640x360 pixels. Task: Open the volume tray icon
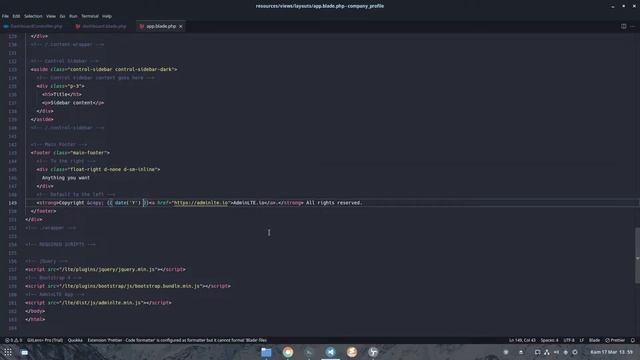pyautogui.click(x=556, y=352)
